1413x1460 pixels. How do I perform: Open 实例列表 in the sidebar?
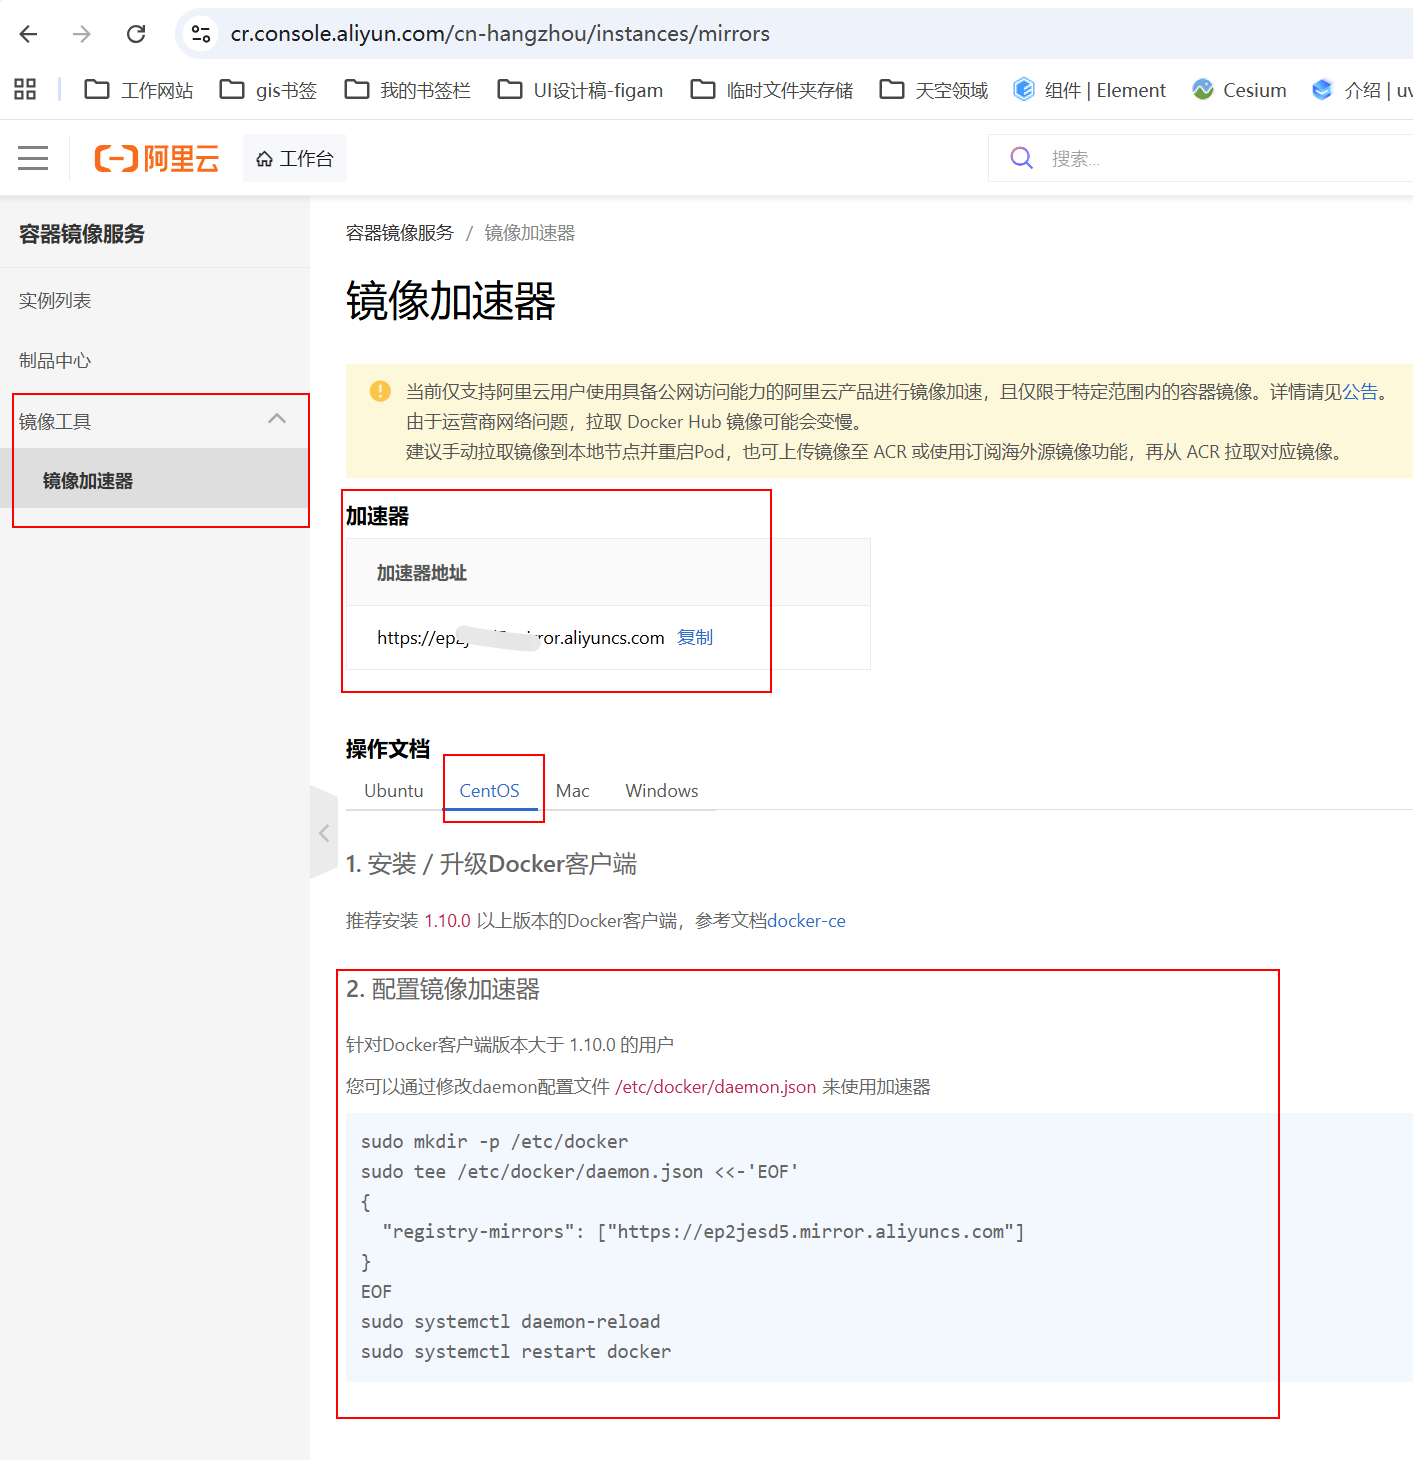(55, 301)
